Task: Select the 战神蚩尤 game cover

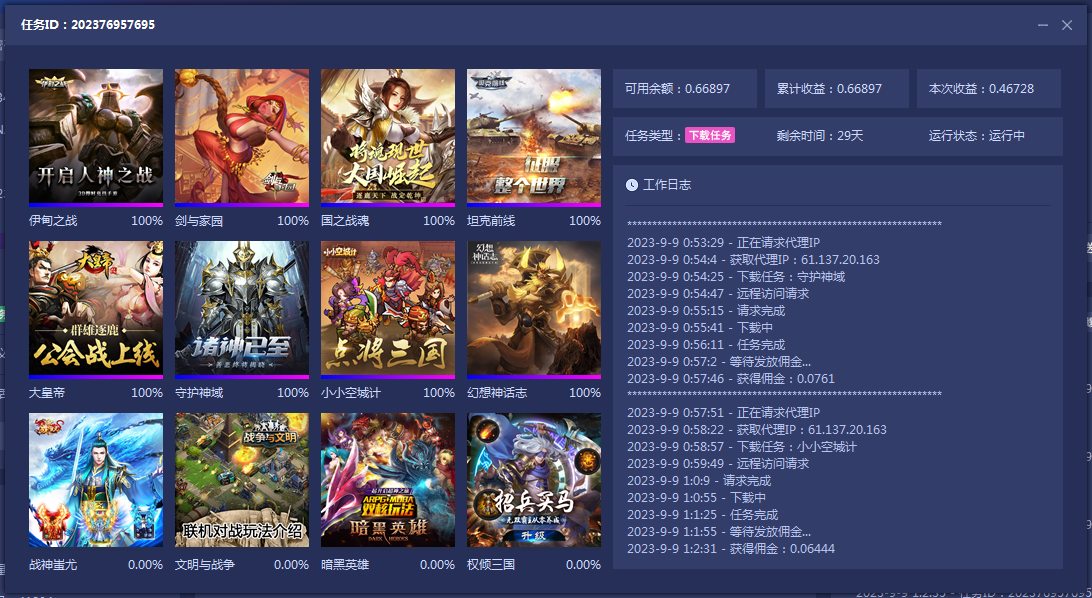Action: [96, 480]
